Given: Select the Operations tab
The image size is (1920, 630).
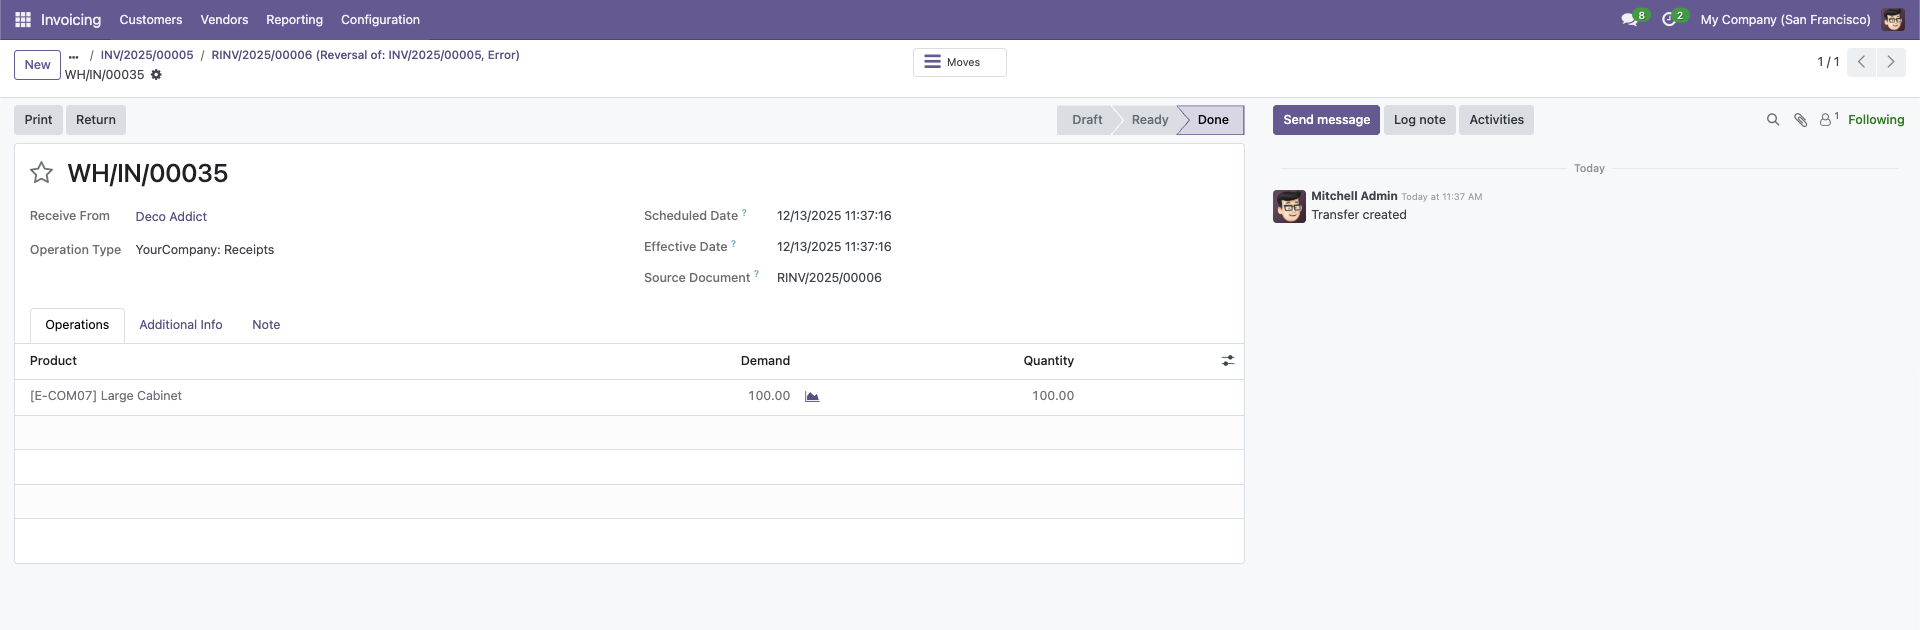Looking at the screenshot, I should pyautogui.click(x=77, y=325).
